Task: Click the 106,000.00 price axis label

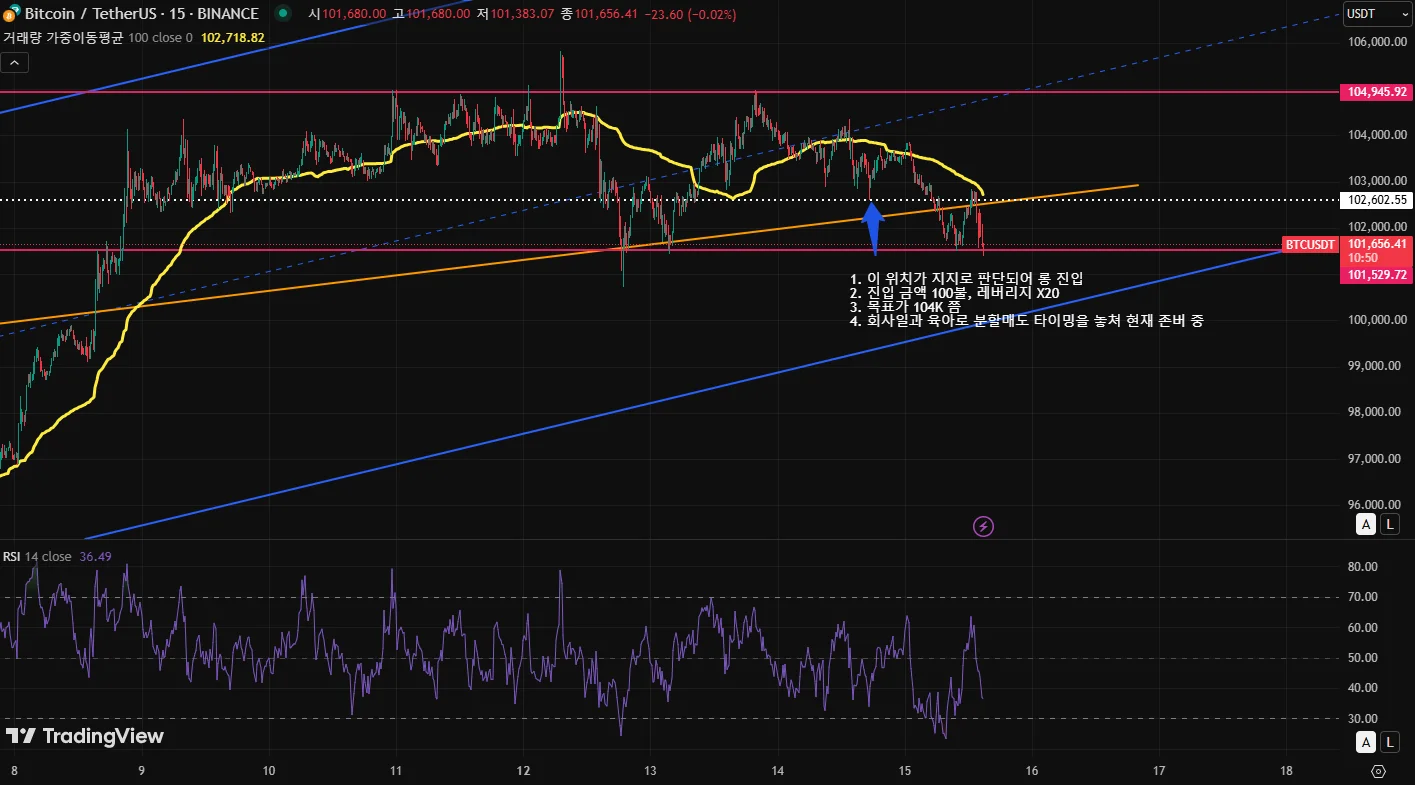Action: 1378,42
